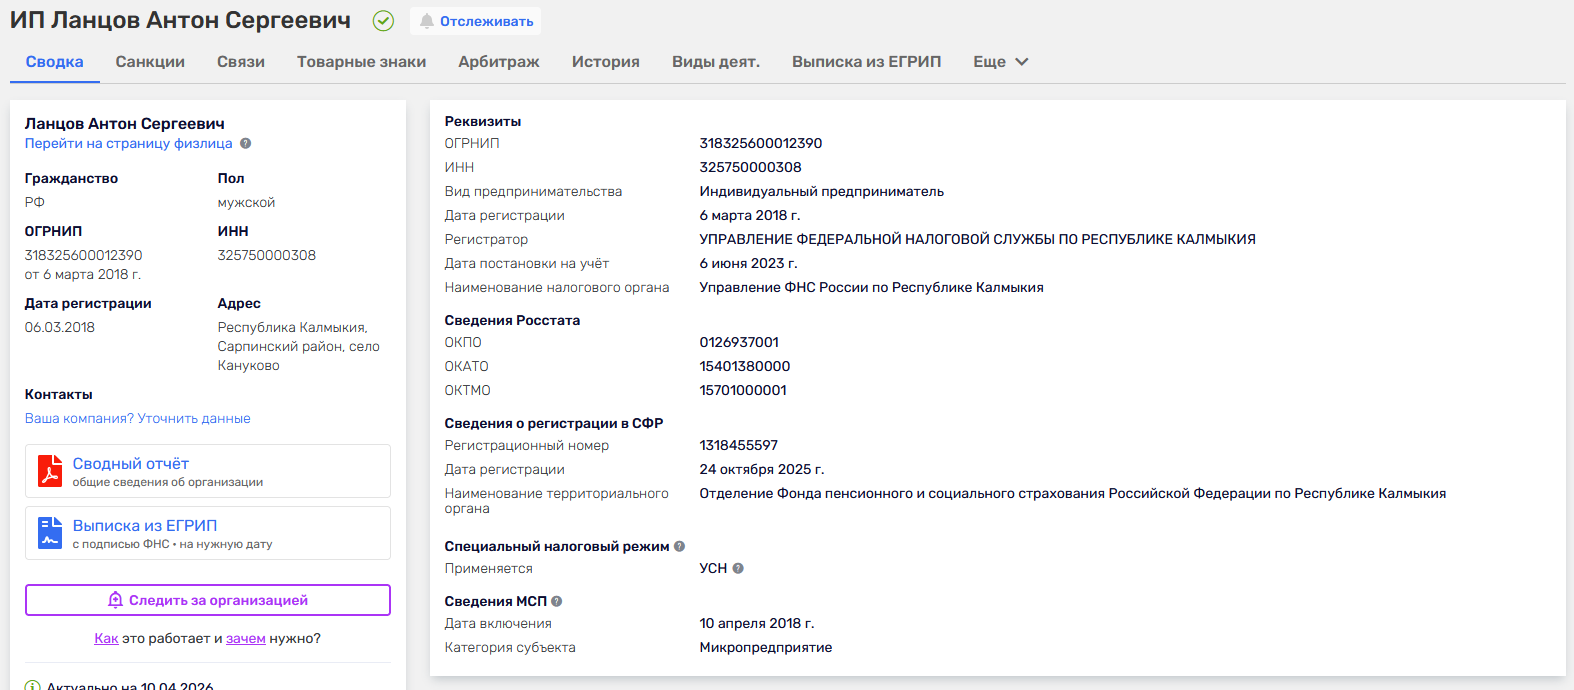
Task: Click the red PDF icon for Сводный отчёт
Action: coord(50,471)
